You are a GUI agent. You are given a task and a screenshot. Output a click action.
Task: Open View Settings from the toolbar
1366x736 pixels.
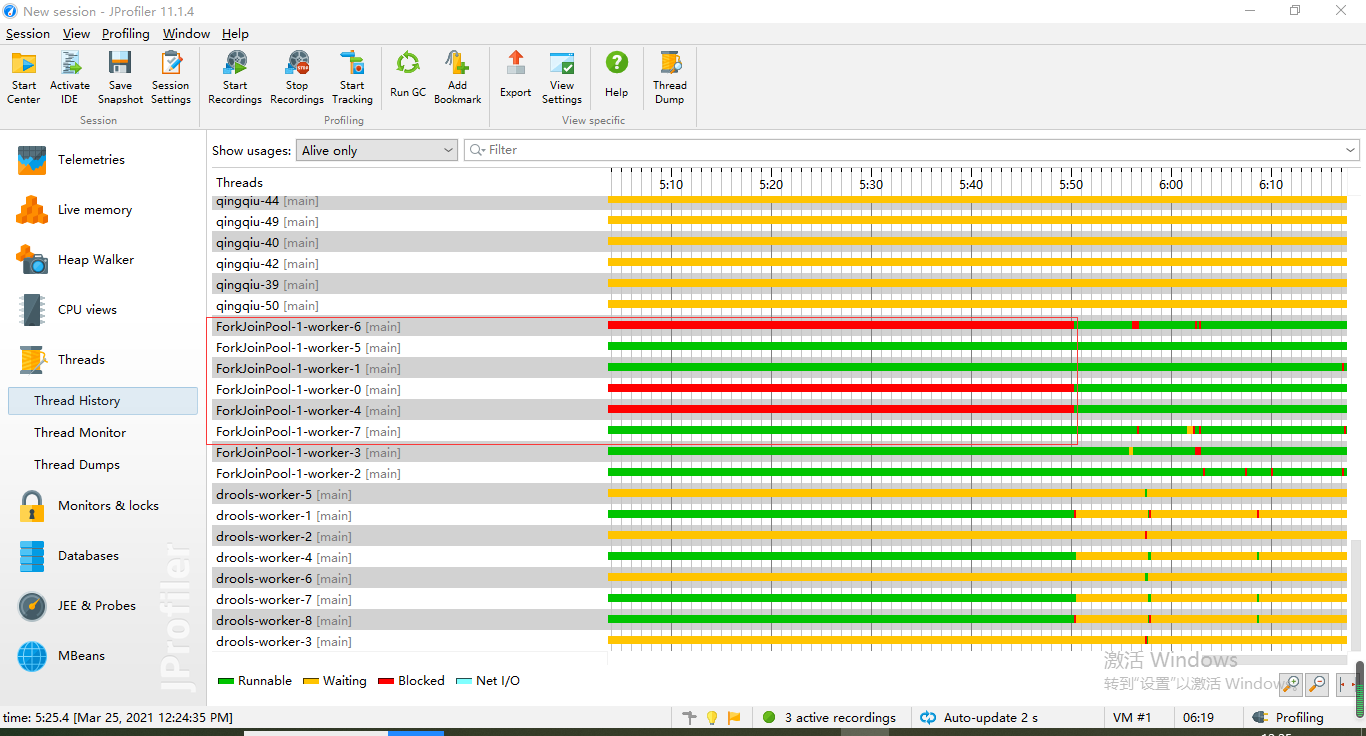(562, 78)
